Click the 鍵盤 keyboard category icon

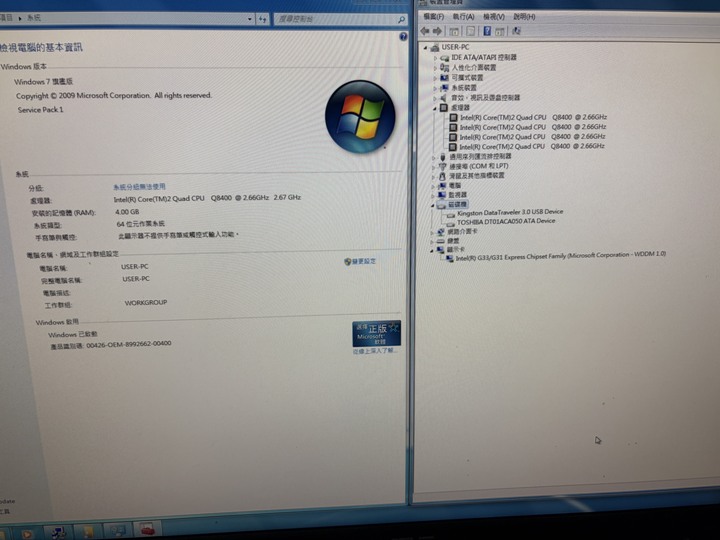point(440,241)
